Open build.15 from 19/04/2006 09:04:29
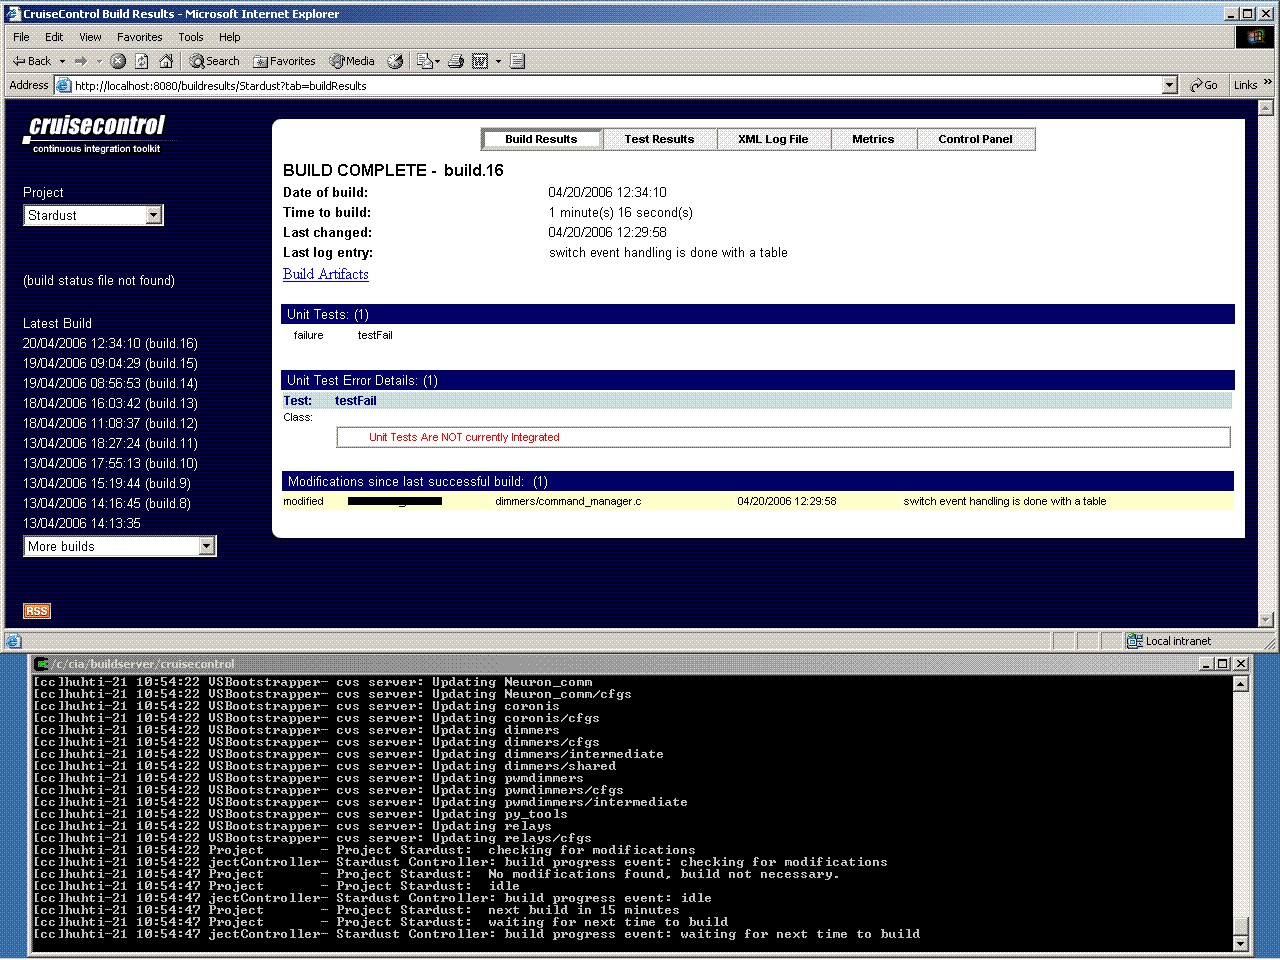The height and width of the screenshot is (960, 1280). 110,363
